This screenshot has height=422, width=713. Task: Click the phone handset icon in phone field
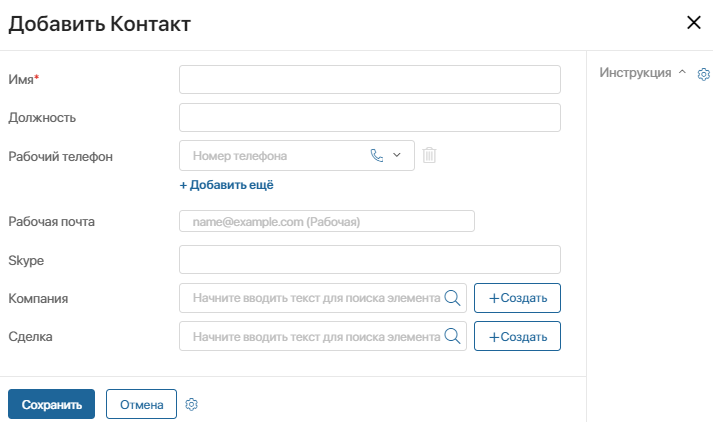click(x=377, y=156)
